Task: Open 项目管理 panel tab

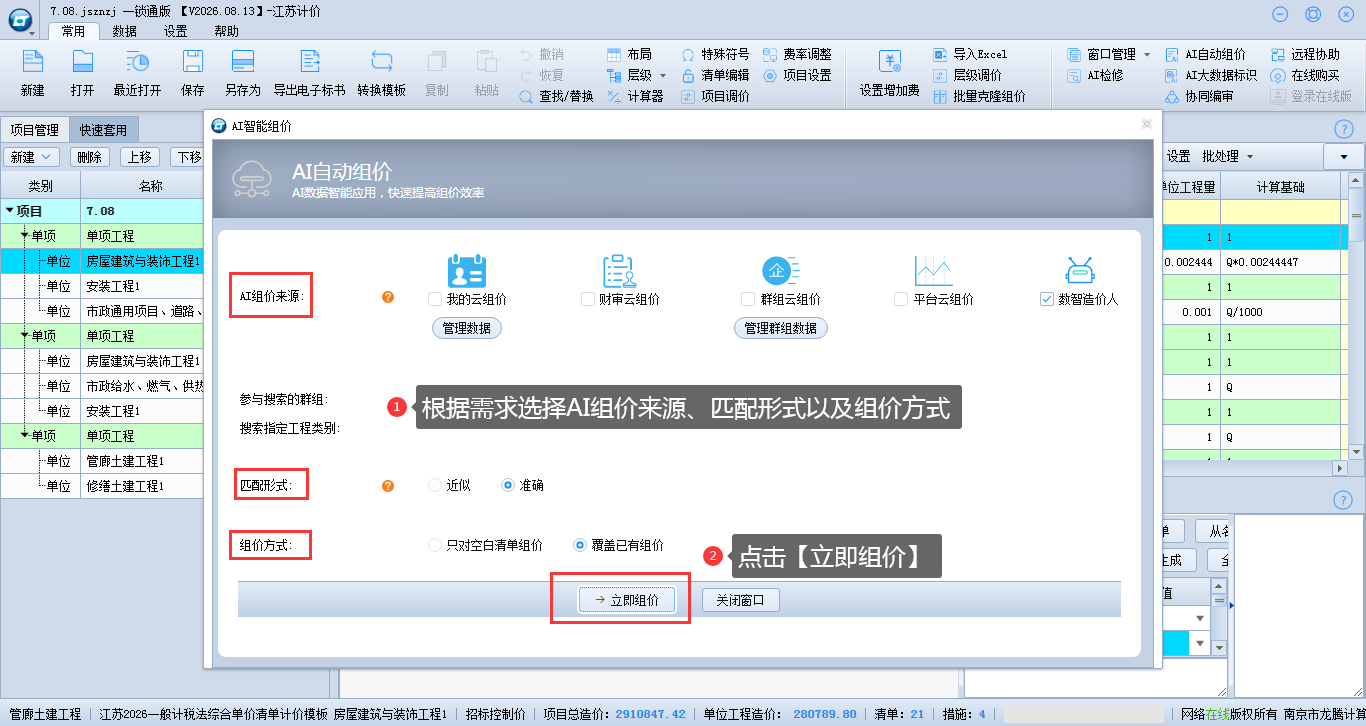Action: pos(35,130)
